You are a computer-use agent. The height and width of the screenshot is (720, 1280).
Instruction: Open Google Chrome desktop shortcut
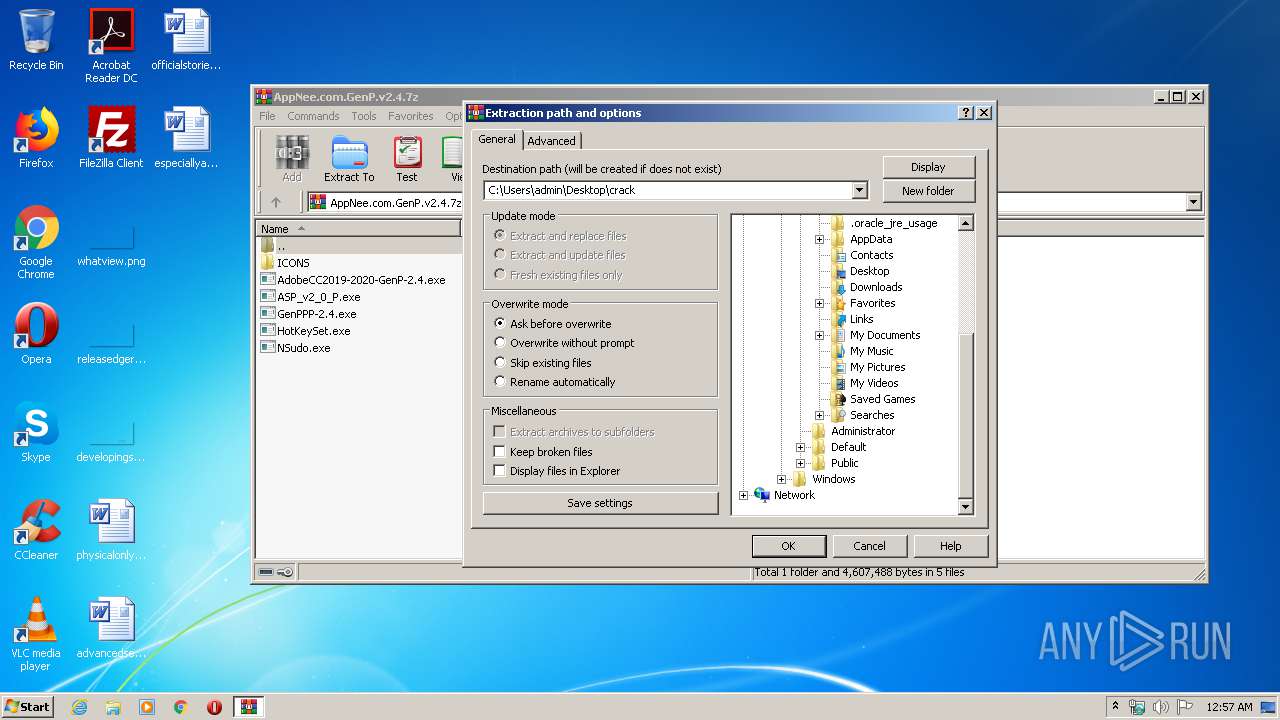click(36, 242)
